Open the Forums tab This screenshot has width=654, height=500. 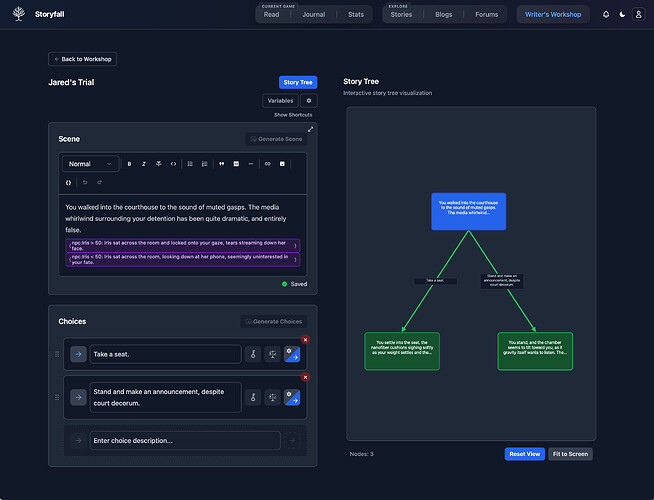487,15
